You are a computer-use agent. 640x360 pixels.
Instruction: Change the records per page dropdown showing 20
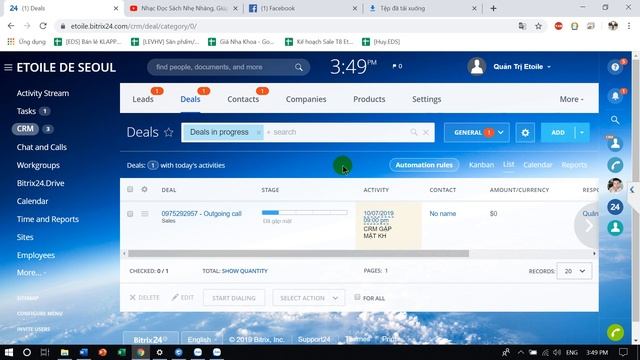574,271
